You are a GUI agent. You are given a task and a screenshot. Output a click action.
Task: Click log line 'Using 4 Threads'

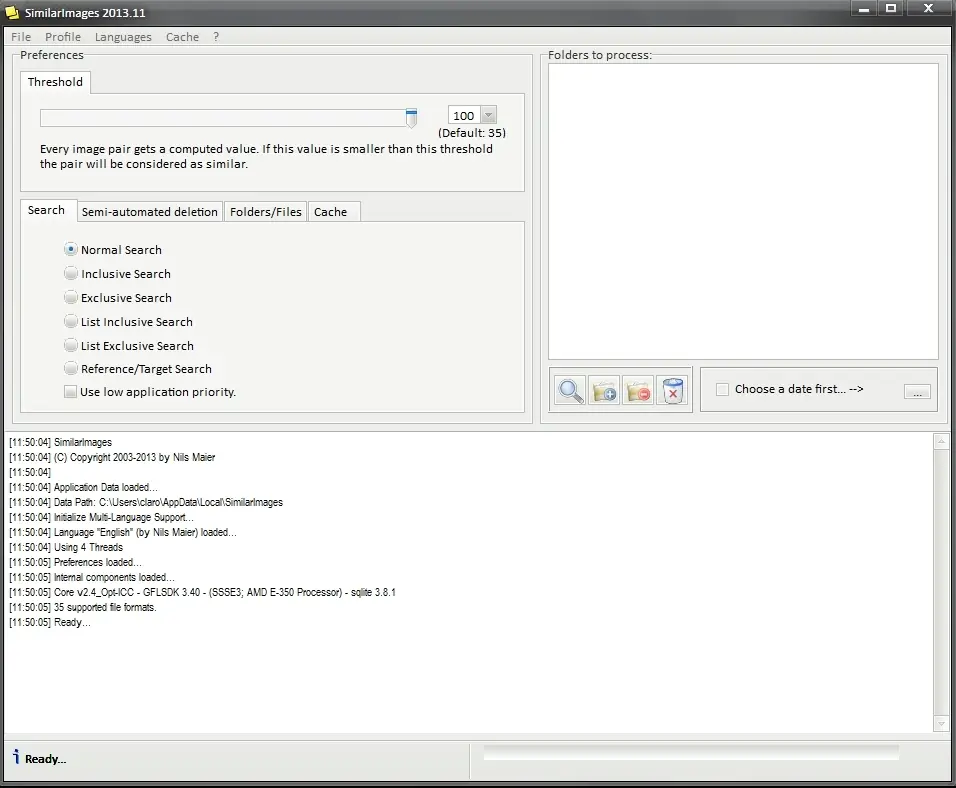coord(66,547)
